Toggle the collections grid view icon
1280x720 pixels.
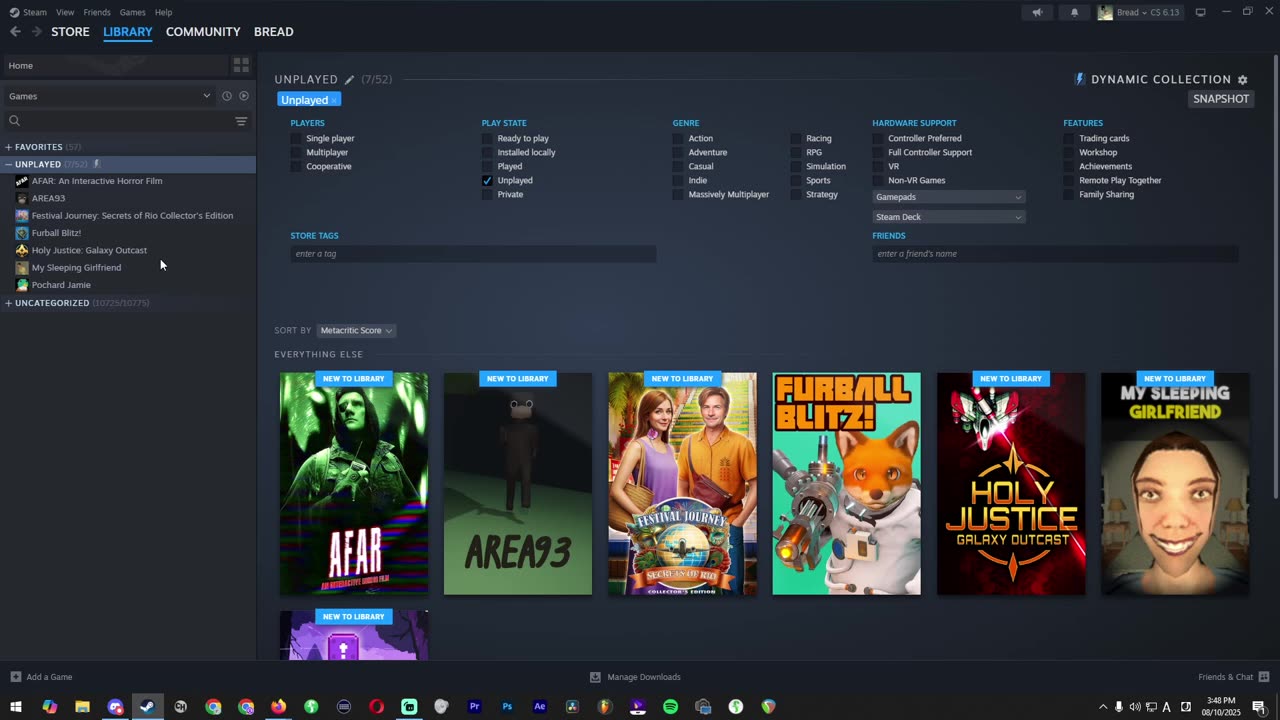tap(241, 65)
